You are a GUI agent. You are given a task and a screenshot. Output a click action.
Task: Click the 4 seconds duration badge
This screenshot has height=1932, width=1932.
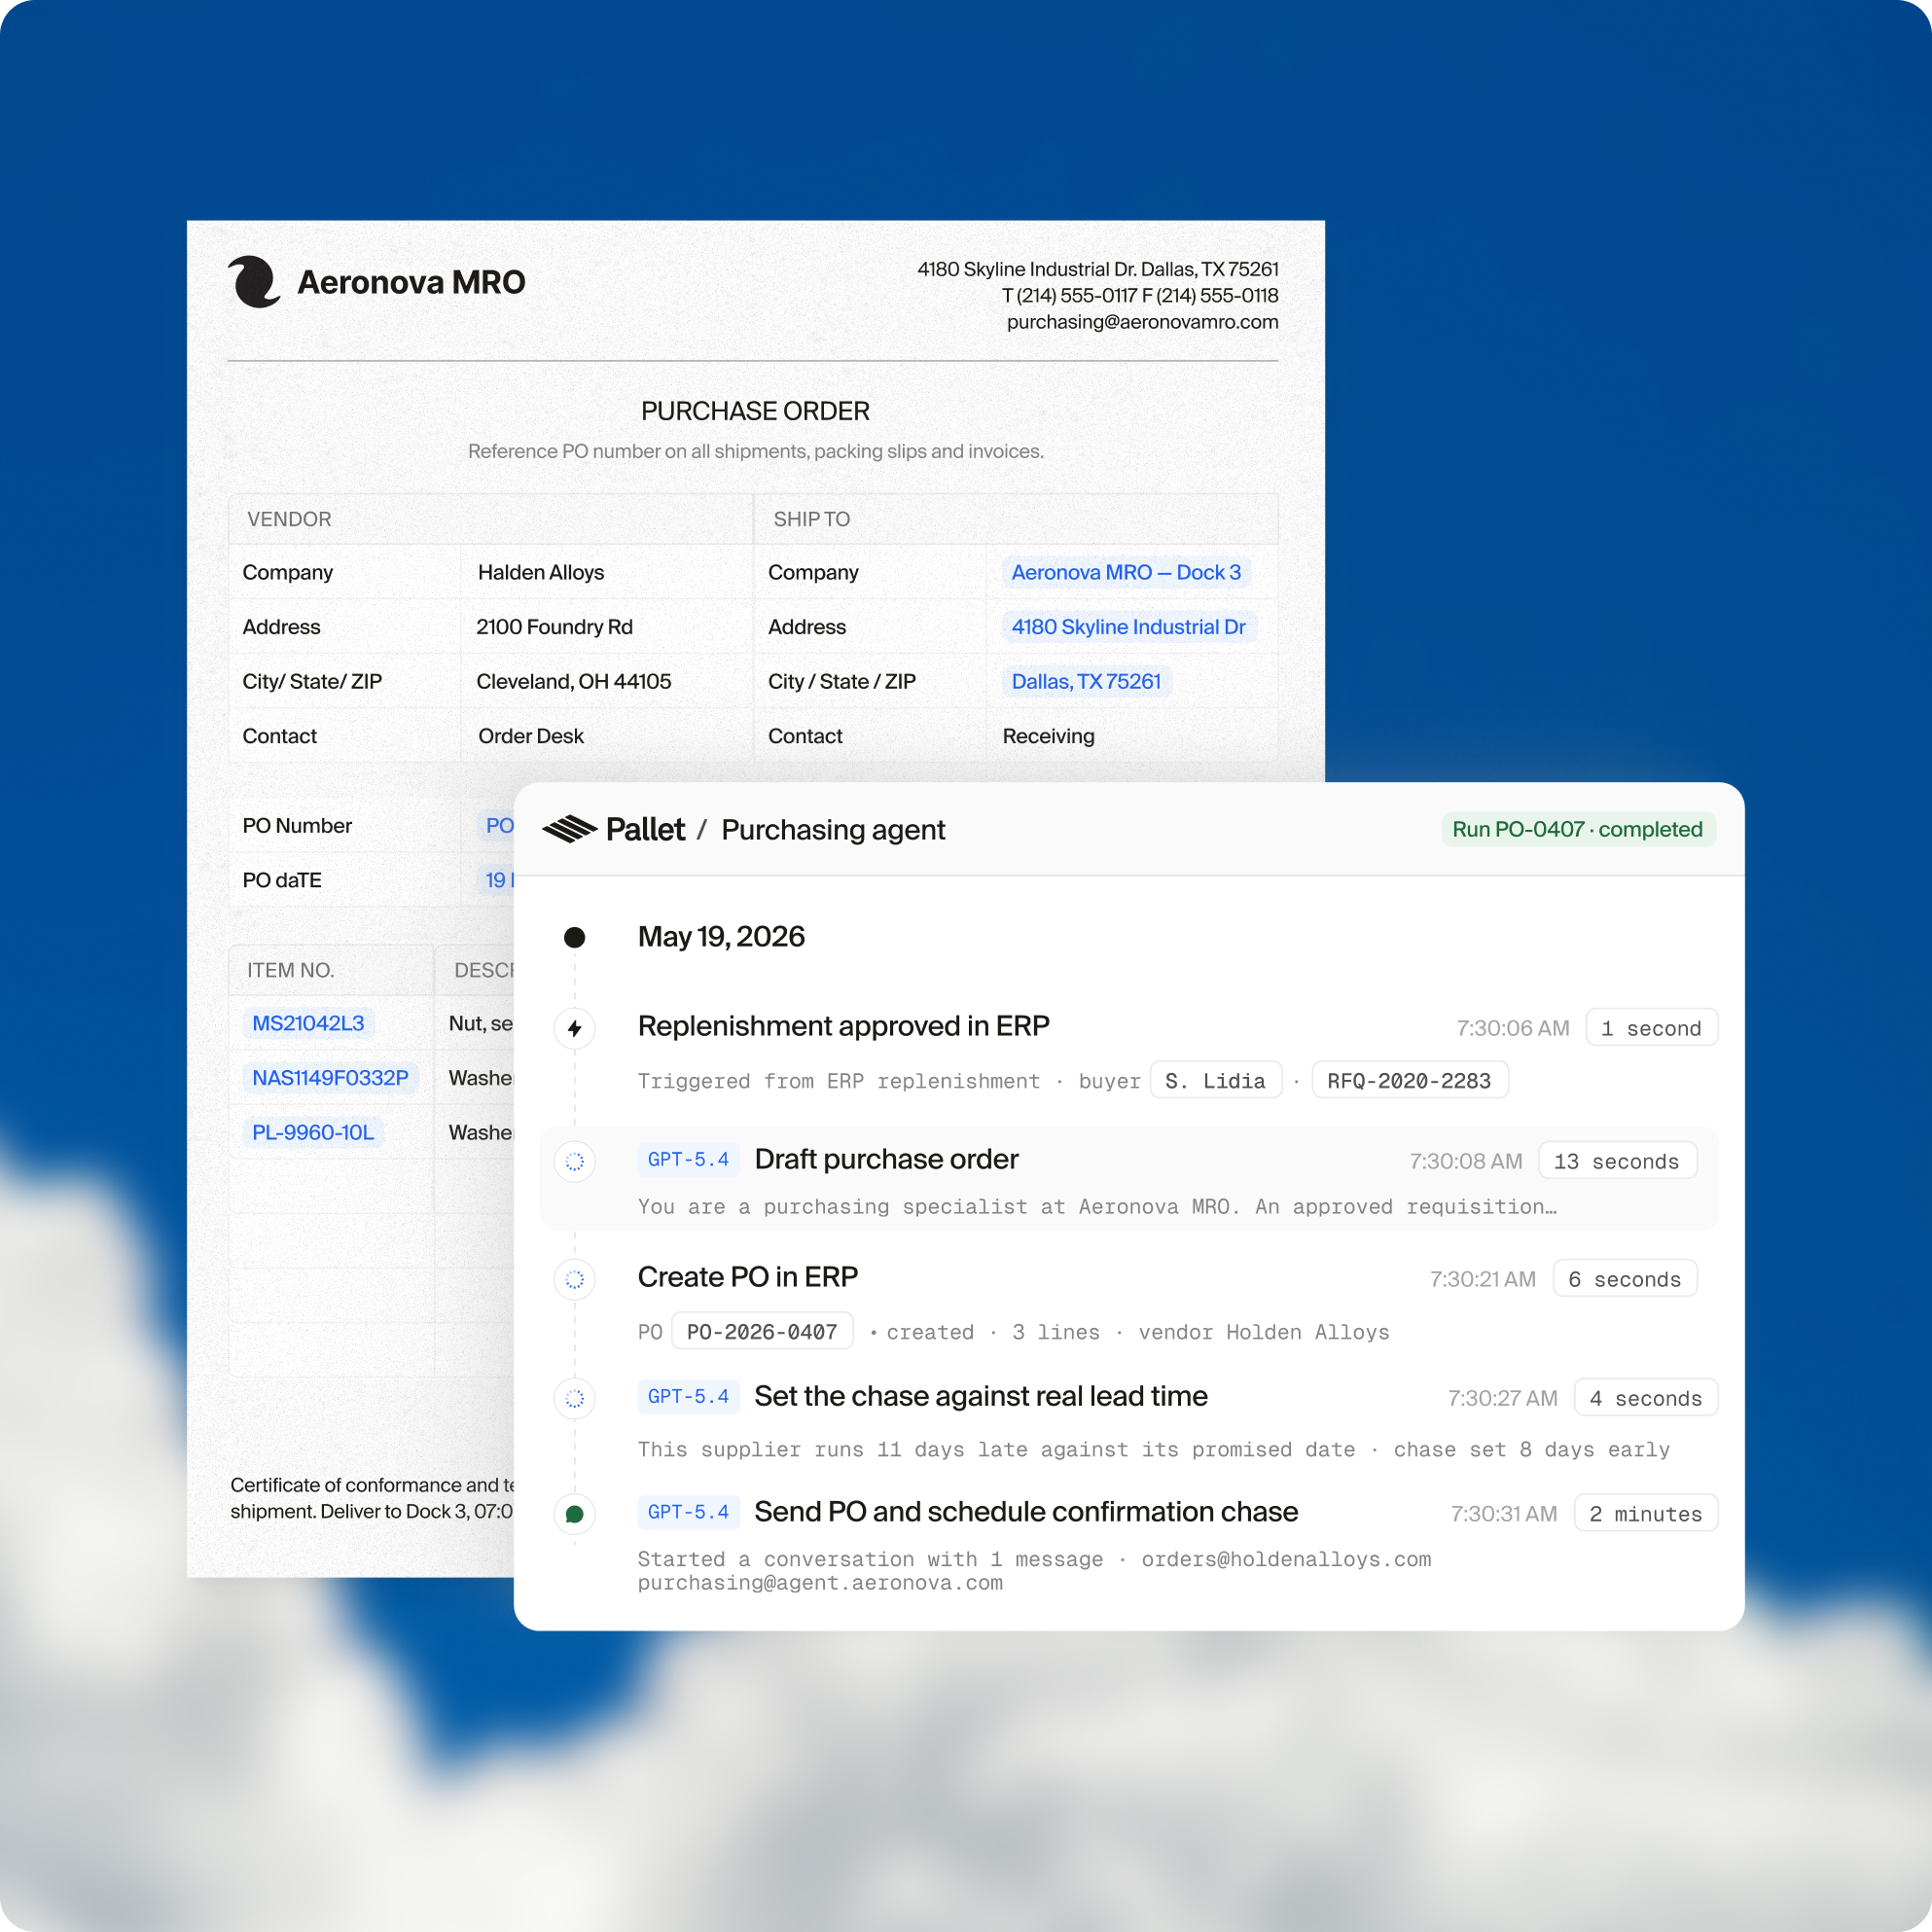pyautogui.click(x=1646, y=1398)
